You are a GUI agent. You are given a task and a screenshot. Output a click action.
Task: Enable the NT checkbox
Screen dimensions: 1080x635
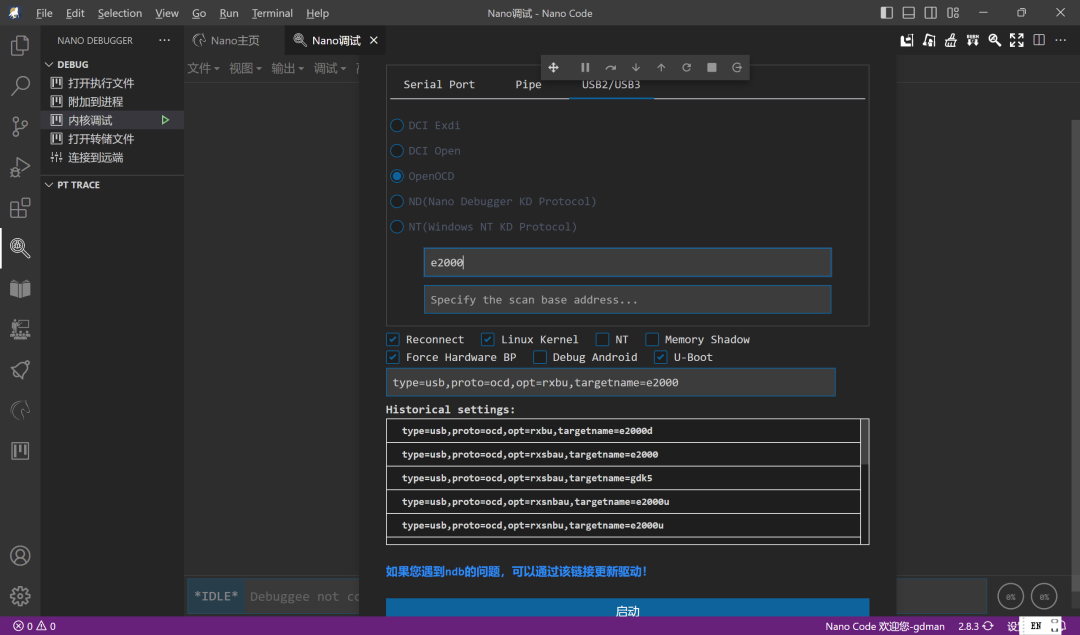(x=602, y=340)
